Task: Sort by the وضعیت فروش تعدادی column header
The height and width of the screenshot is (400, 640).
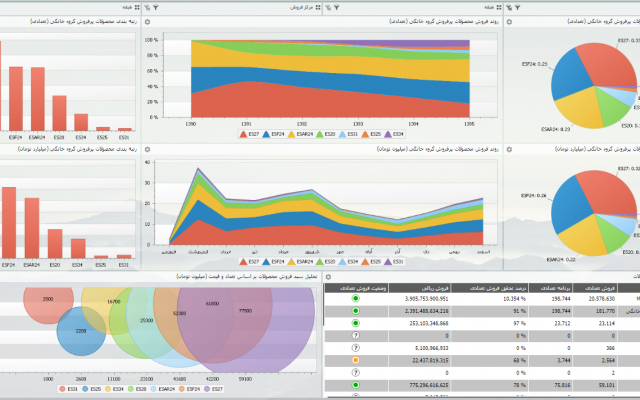Action: [356, 288]
